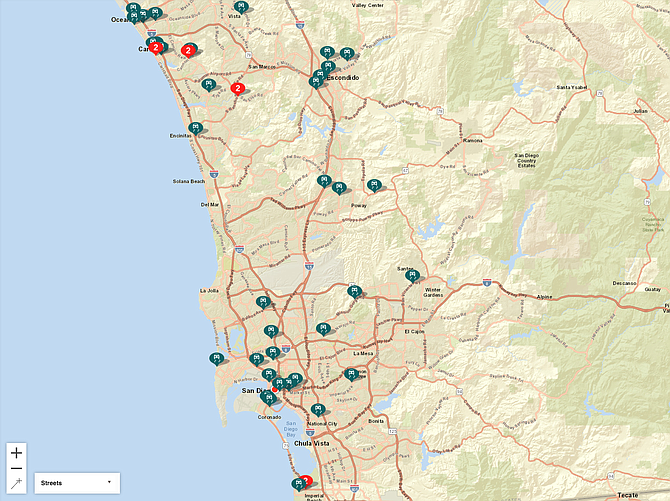Open the red 2 cluster on Carlsbad coast
This screenshot has height=501, width=670.
pos(156,48)
